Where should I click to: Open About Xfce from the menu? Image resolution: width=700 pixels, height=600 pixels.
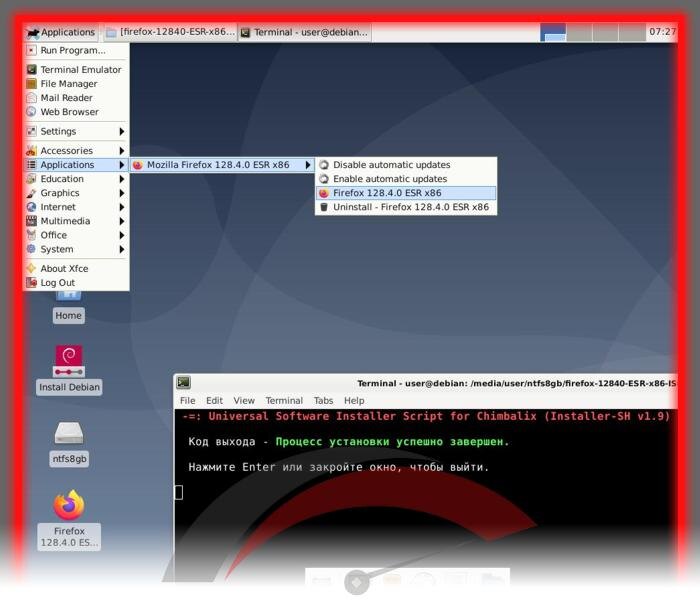[x=76, y=269]
